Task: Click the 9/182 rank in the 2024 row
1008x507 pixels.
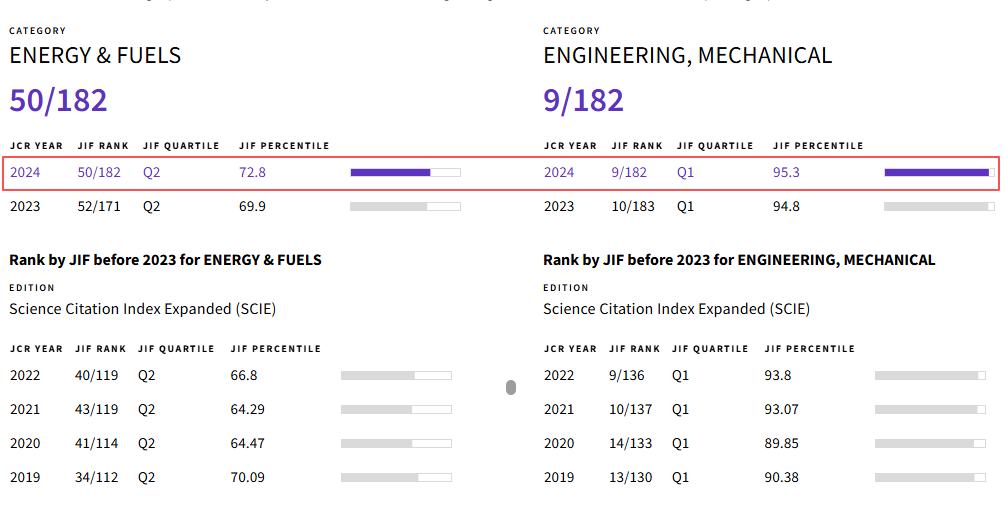Action: coord(629,172)
